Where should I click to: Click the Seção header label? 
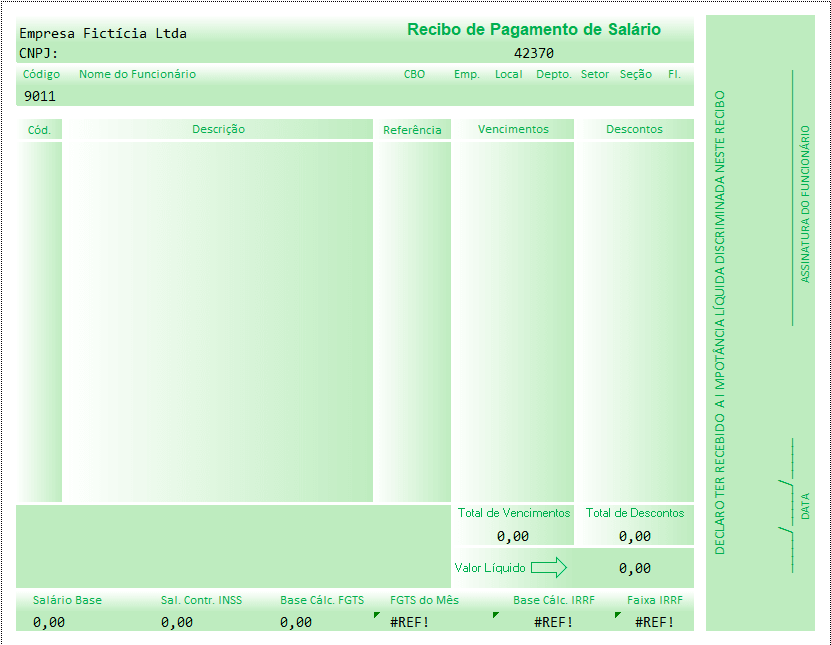(x=635, y=74)
